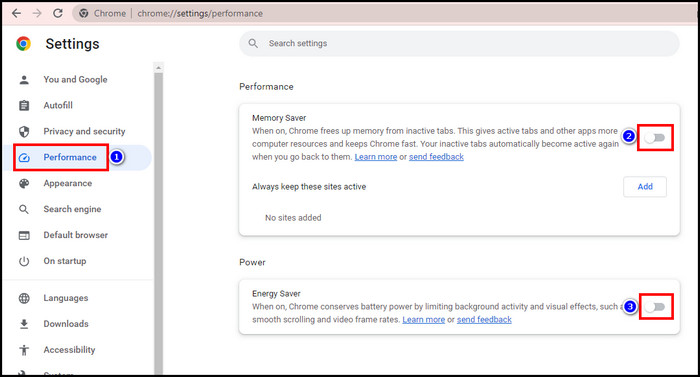Click the window icon for Default browser

[24, 235]
